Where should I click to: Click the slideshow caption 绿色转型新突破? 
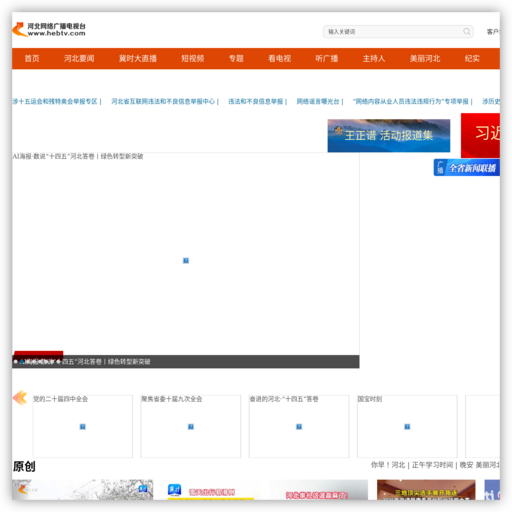tap(129, 362)
